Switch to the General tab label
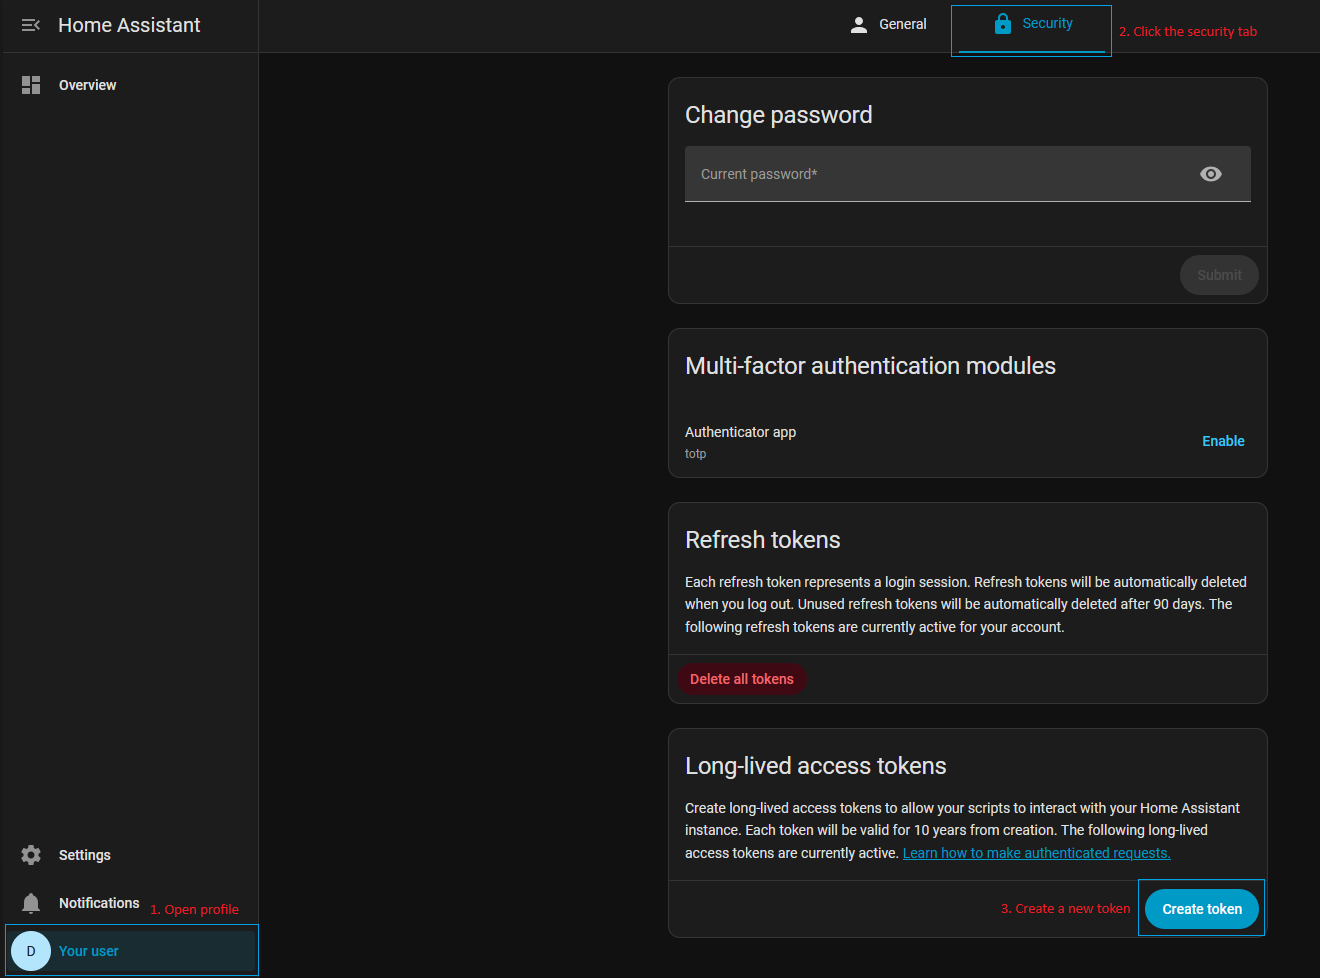 tap(903, 24)
